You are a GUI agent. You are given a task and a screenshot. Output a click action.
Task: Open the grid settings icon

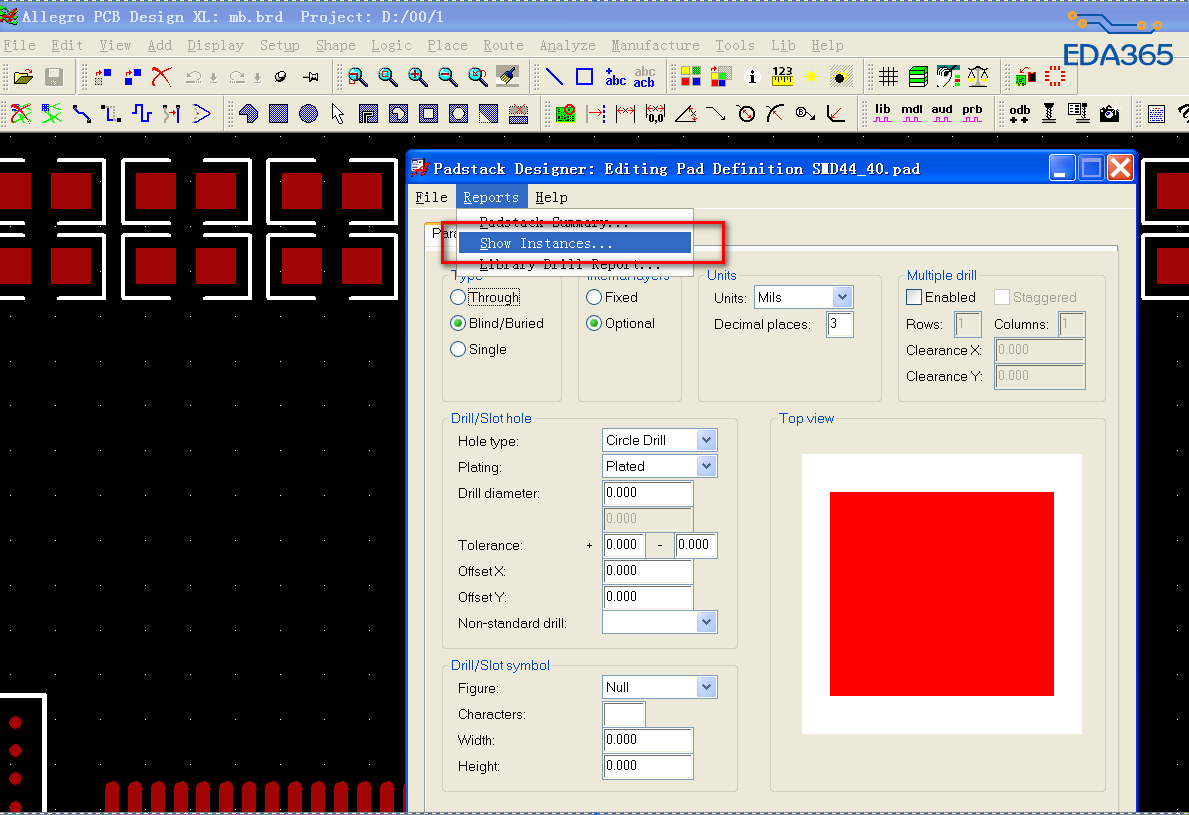888,77
